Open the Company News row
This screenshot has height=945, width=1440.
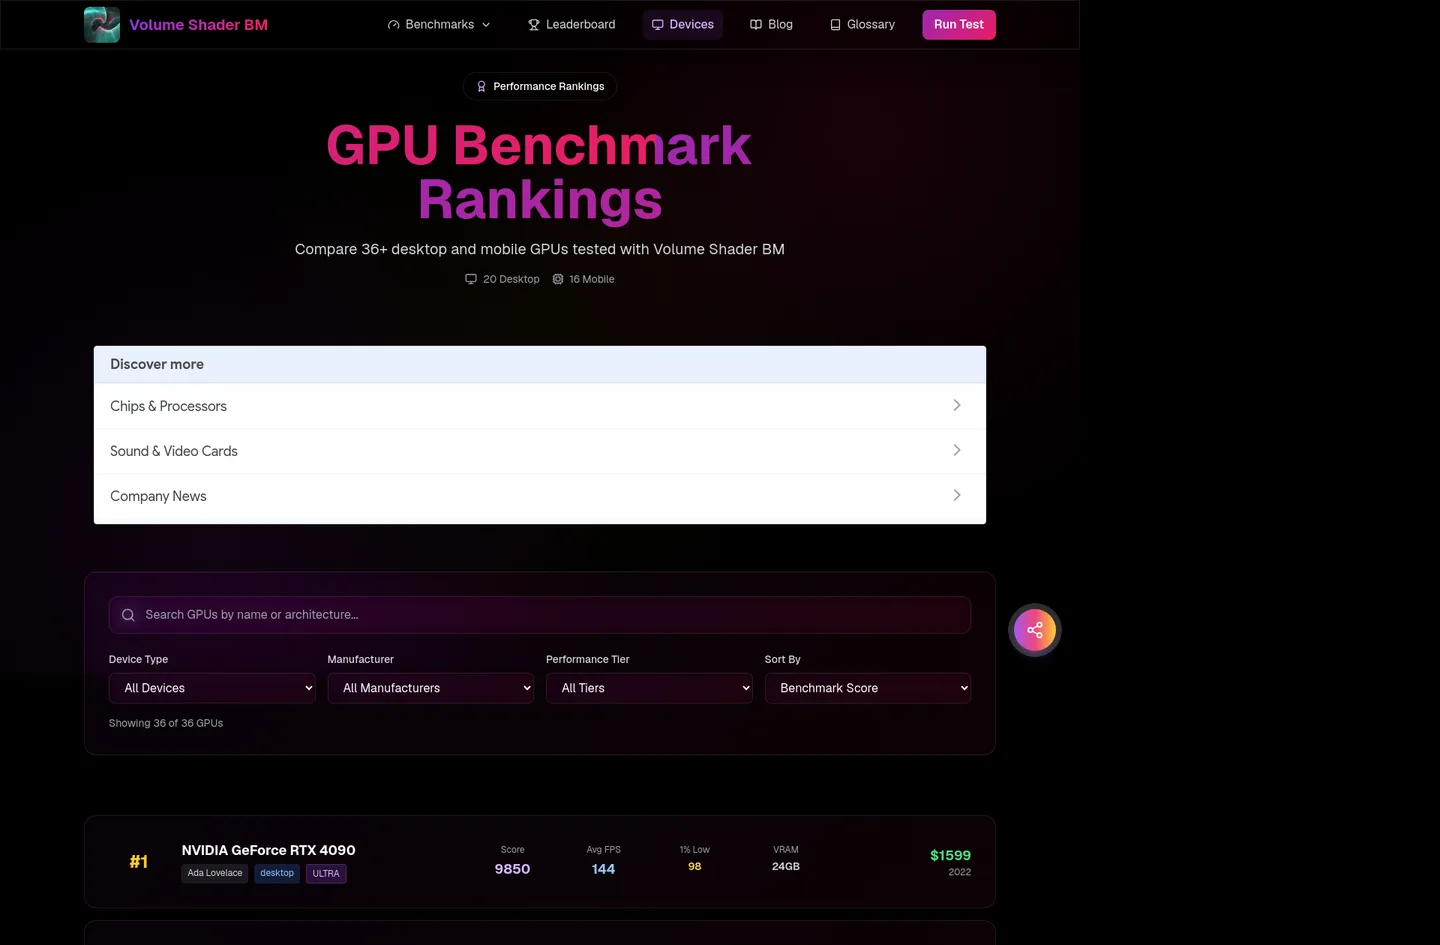tap(540, 496)
